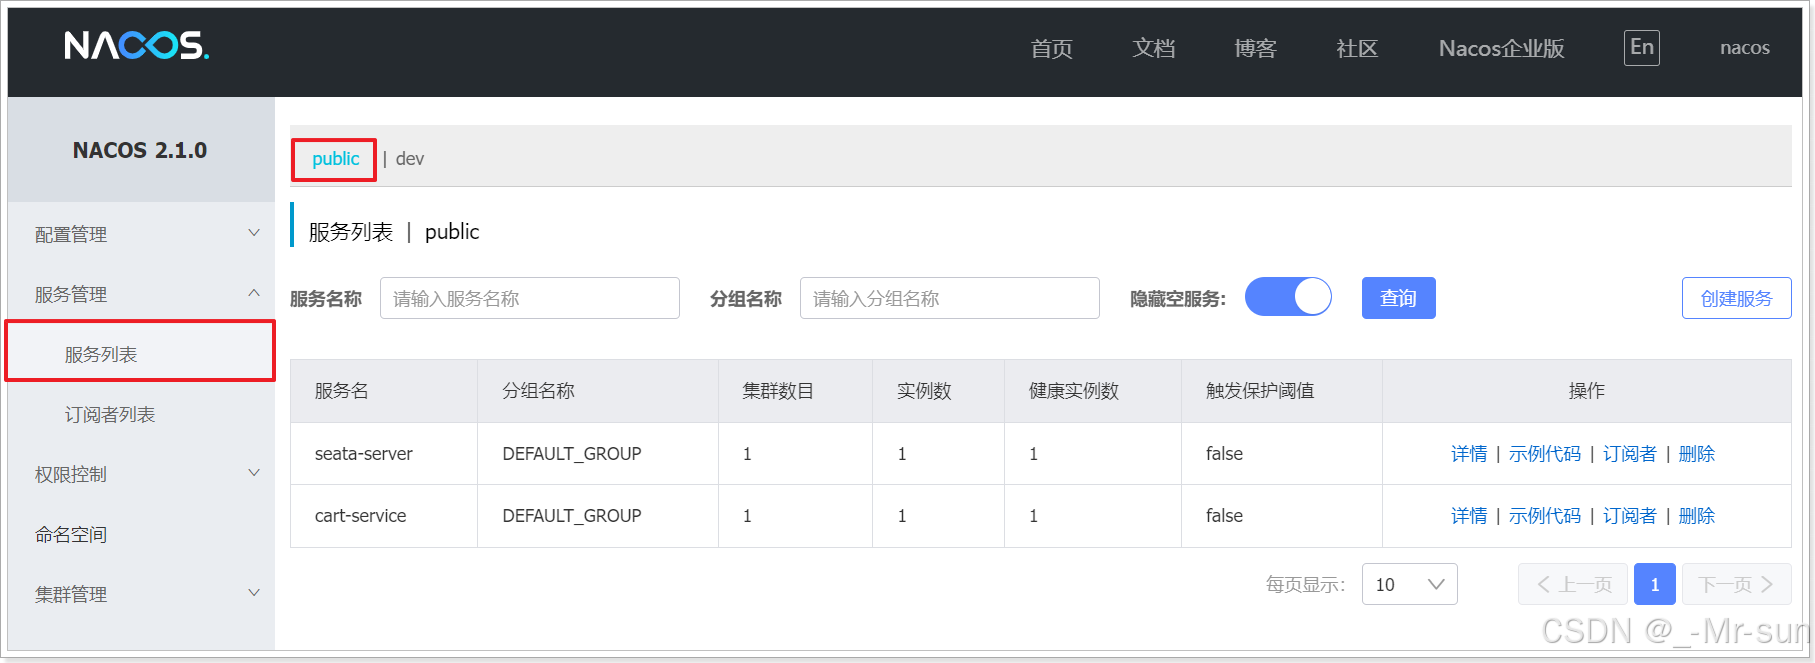Click the 下一页 pagination button
1815x663 pixels.
tap(1737, 584)
